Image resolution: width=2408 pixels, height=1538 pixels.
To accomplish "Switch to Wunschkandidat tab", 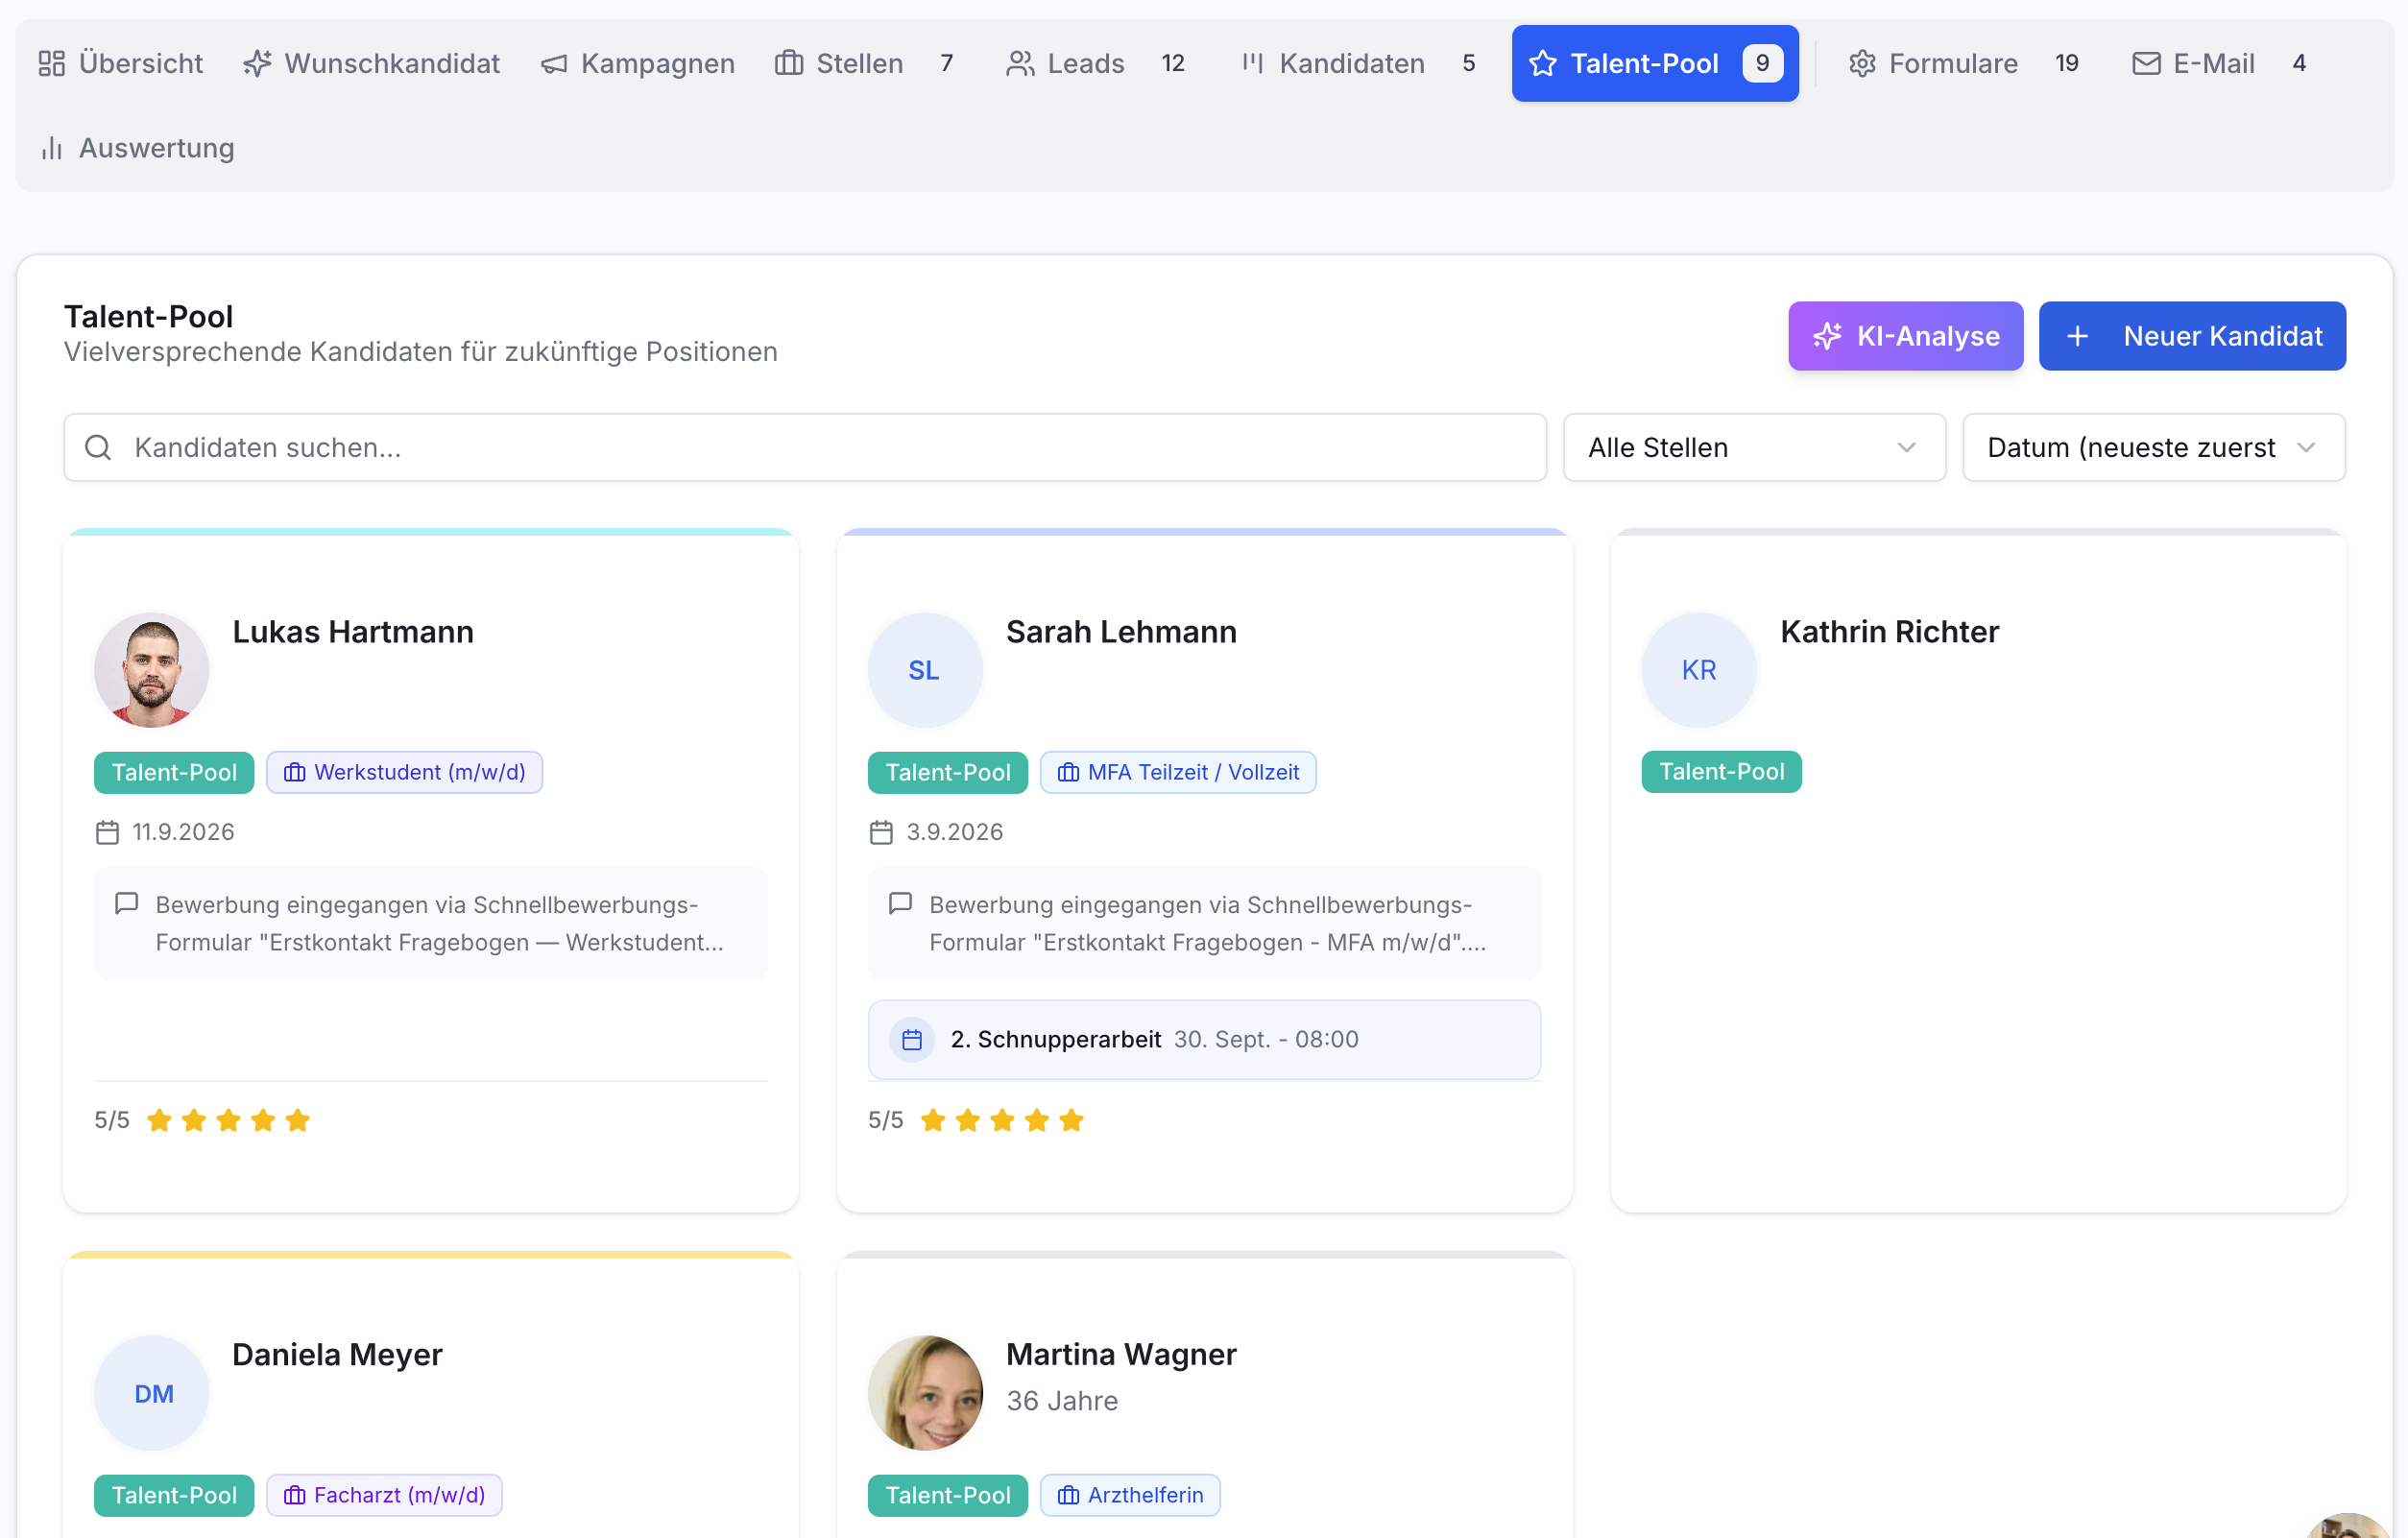I will click(372, 63).
